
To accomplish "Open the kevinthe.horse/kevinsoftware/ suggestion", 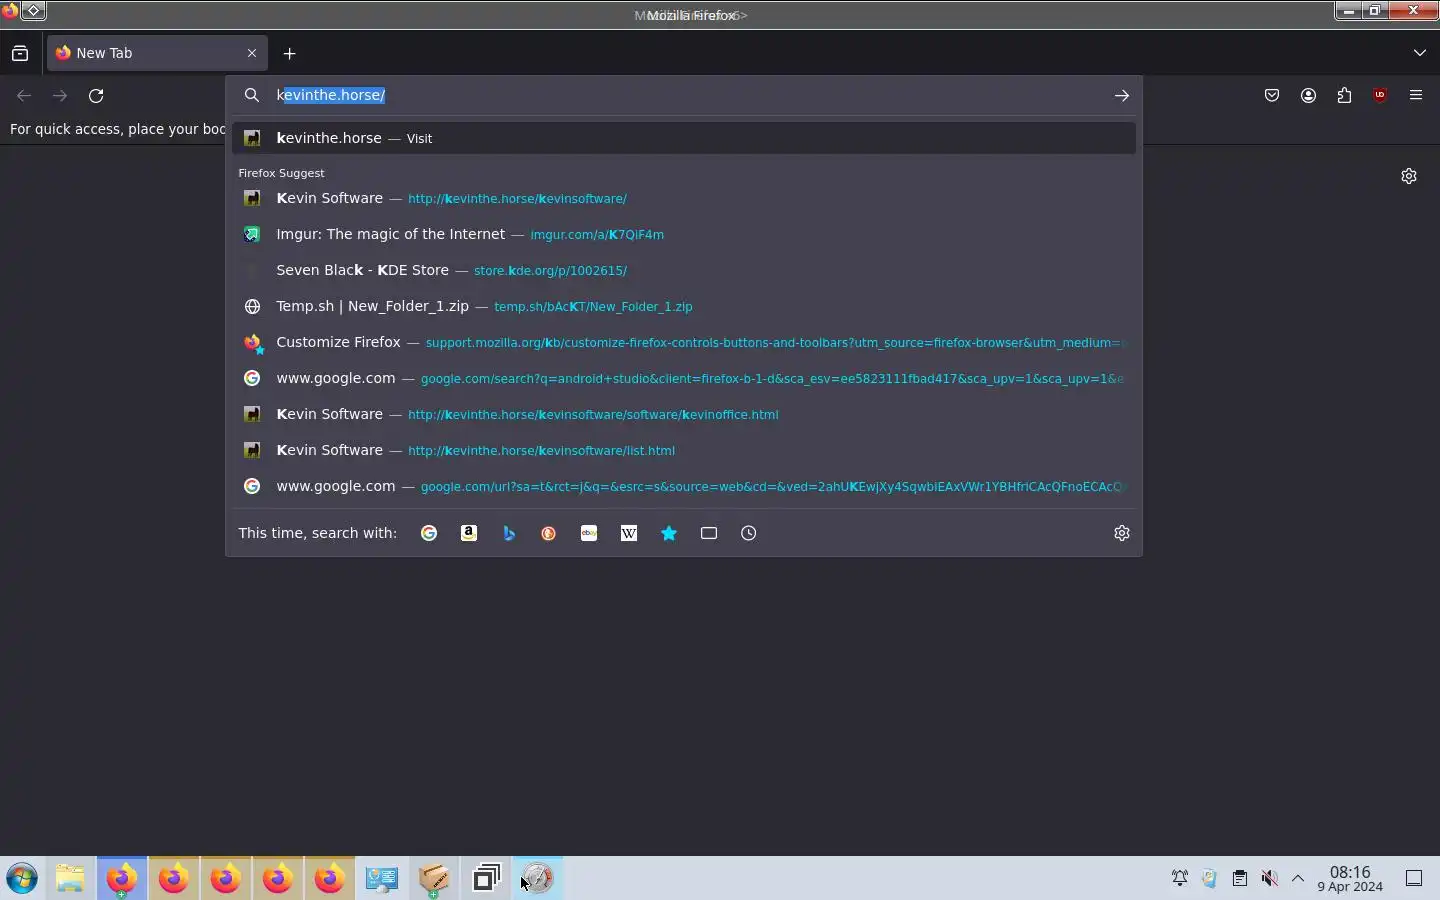I will point(684,198).
